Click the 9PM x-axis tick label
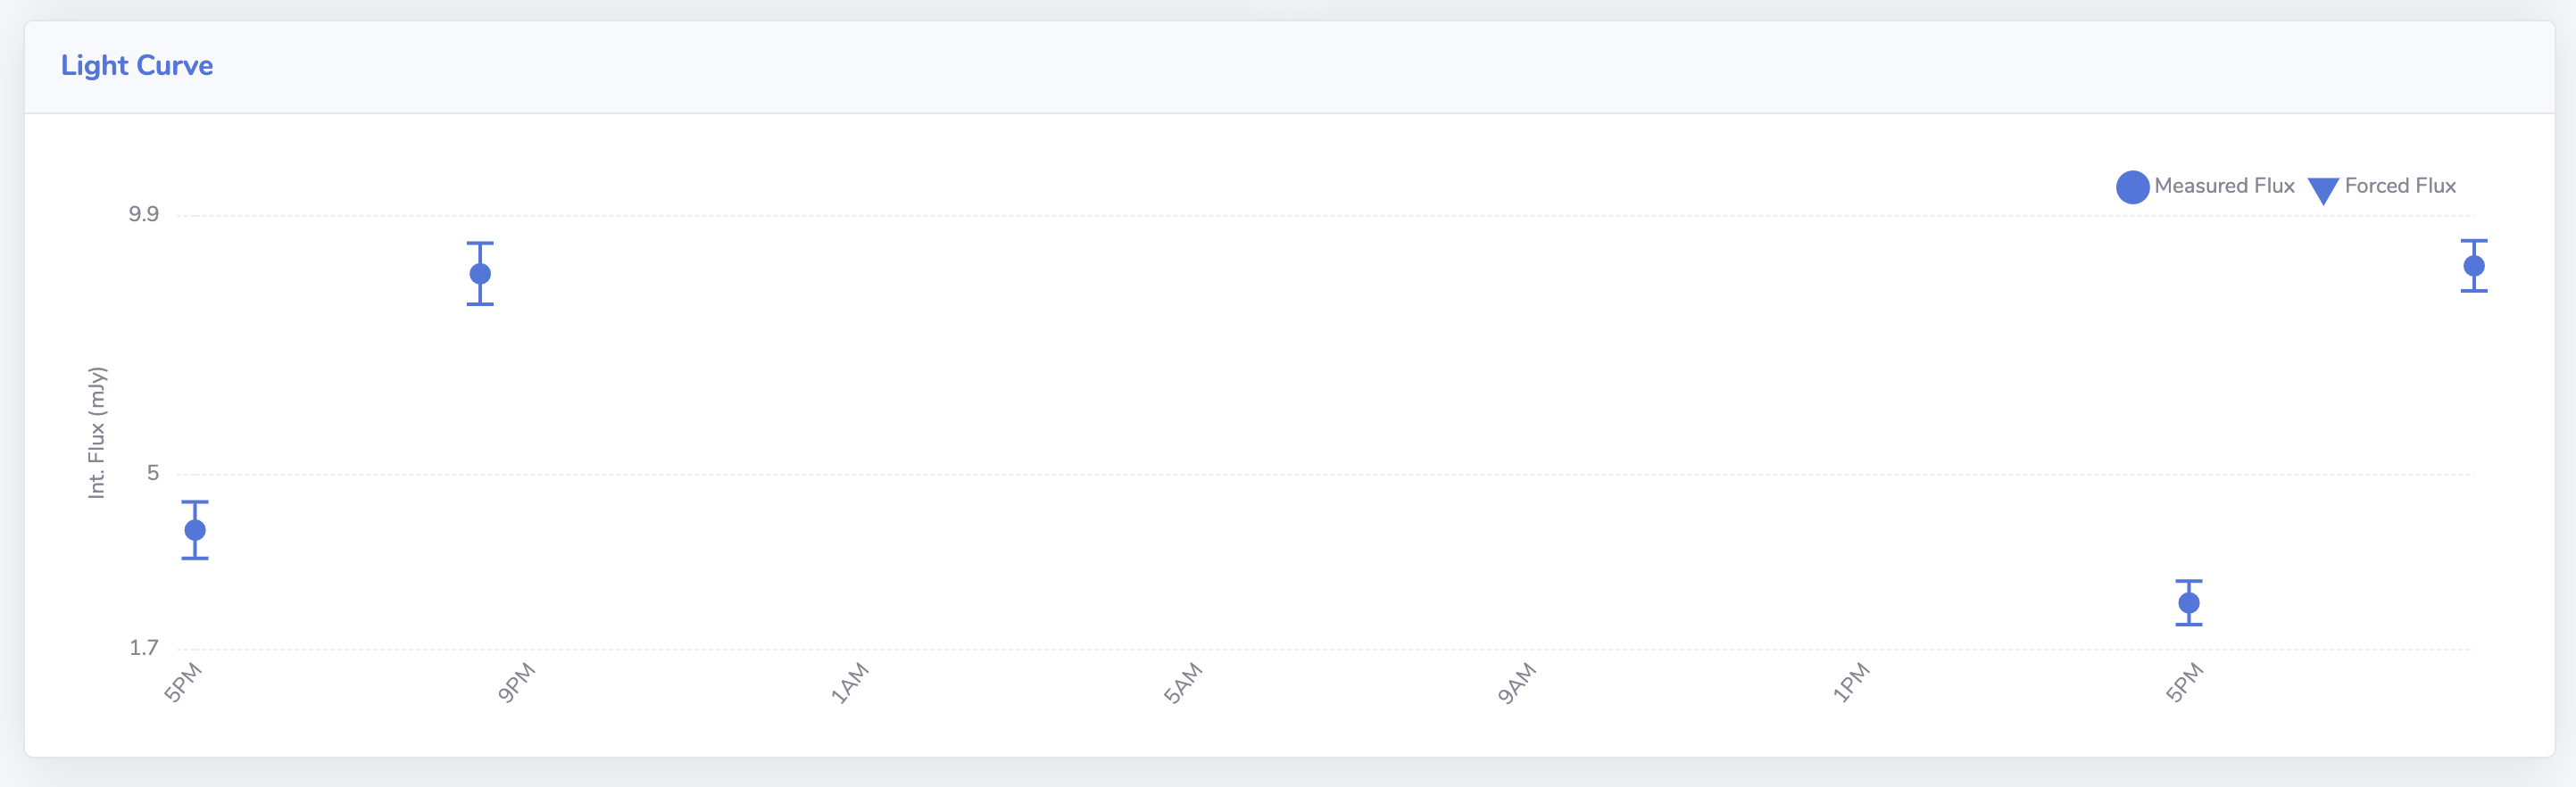 (x=516, y=683)
